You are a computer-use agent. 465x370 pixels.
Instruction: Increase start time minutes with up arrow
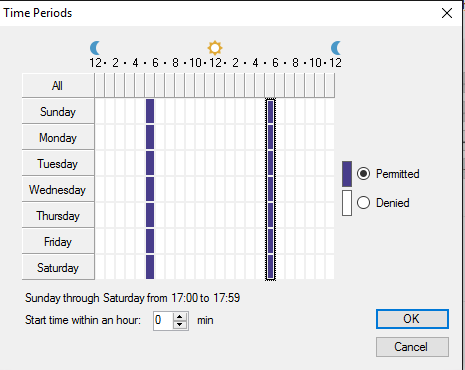[180, 317]
